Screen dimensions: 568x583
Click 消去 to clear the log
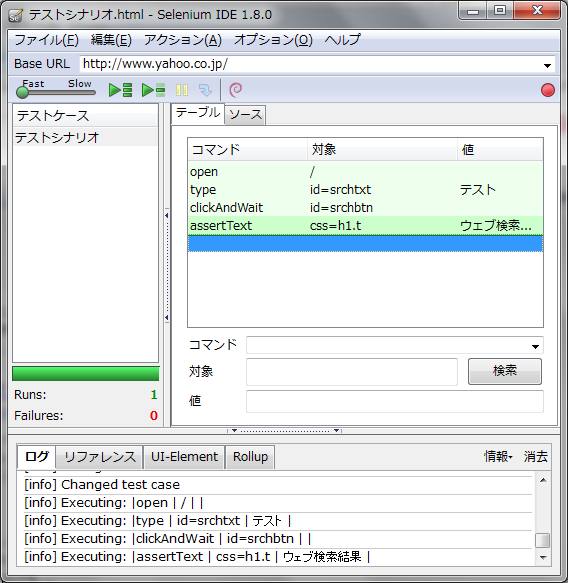tap(536, 457)
